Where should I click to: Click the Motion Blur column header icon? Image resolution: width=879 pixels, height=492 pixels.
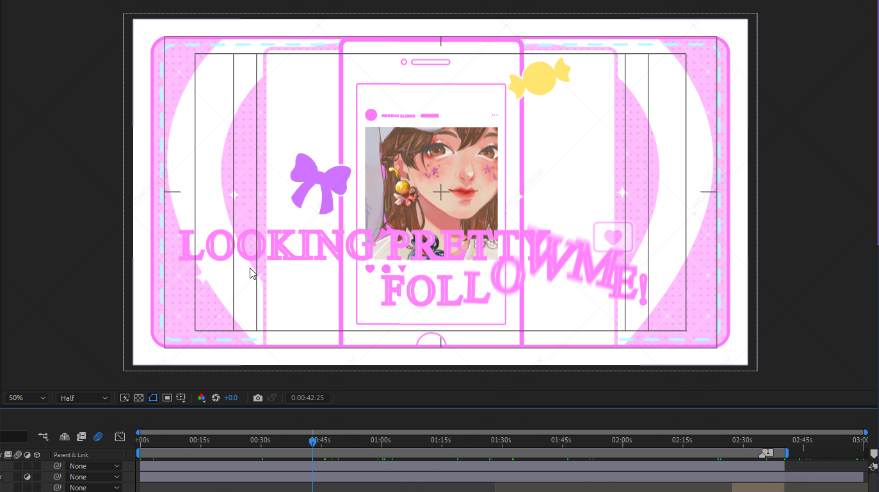click(17, 455)
